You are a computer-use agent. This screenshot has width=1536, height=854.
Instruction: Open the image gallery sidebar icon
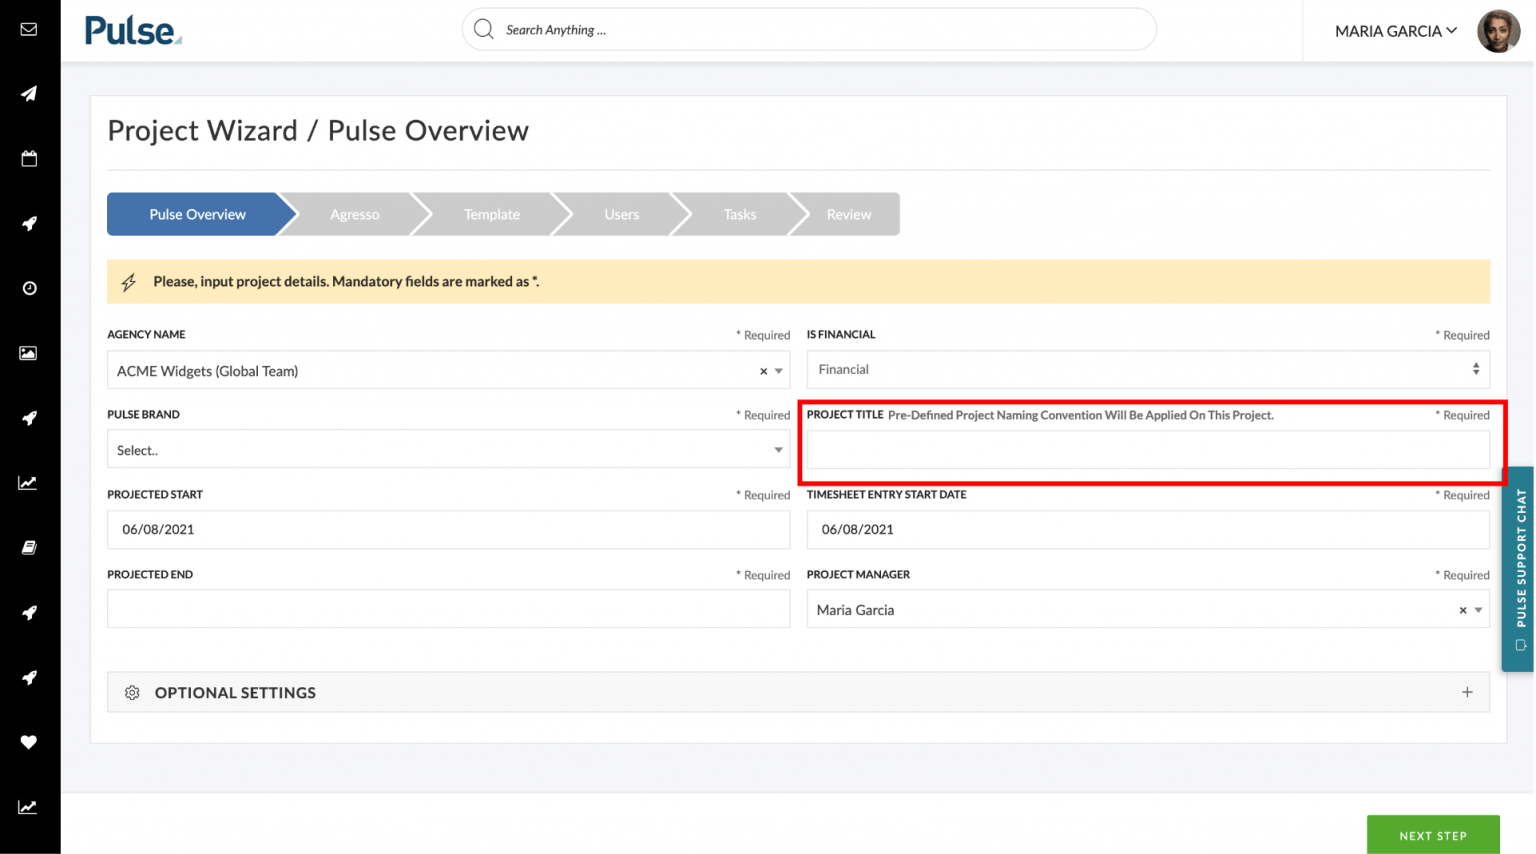pos(29,352)
